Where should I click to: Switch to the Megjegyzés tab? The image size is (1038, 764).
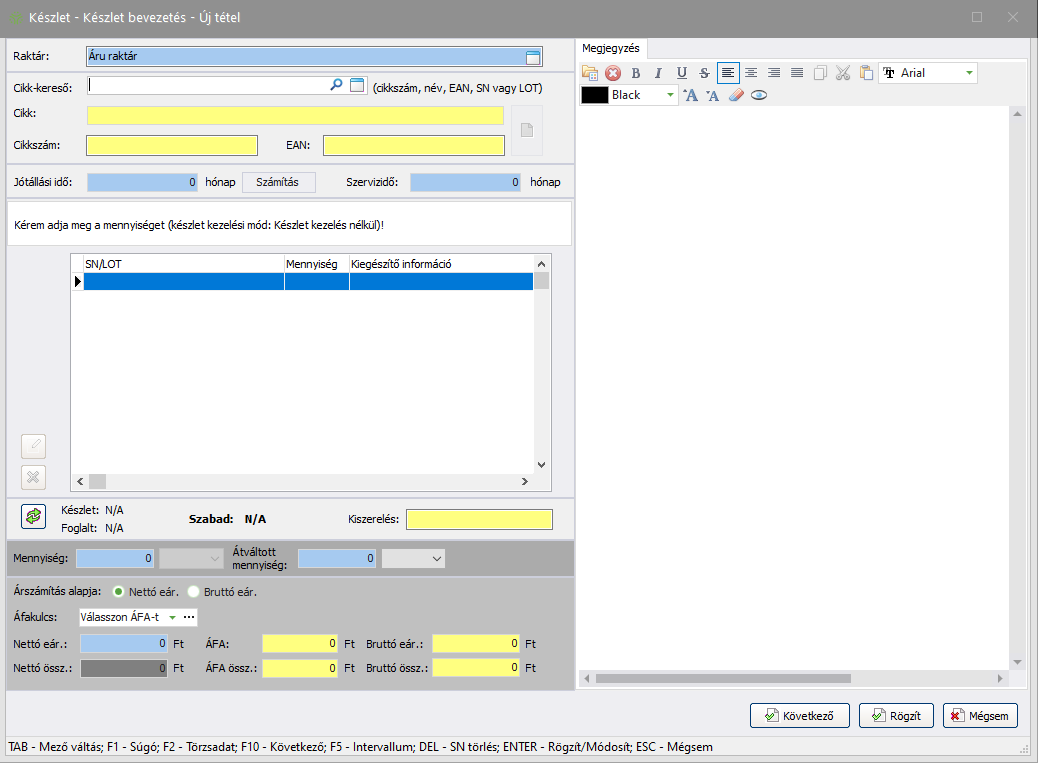tap(611, 48)
